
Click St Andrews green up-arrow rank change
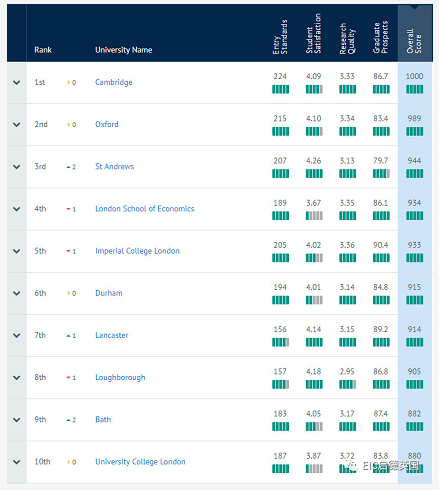(x=71, y=167)
